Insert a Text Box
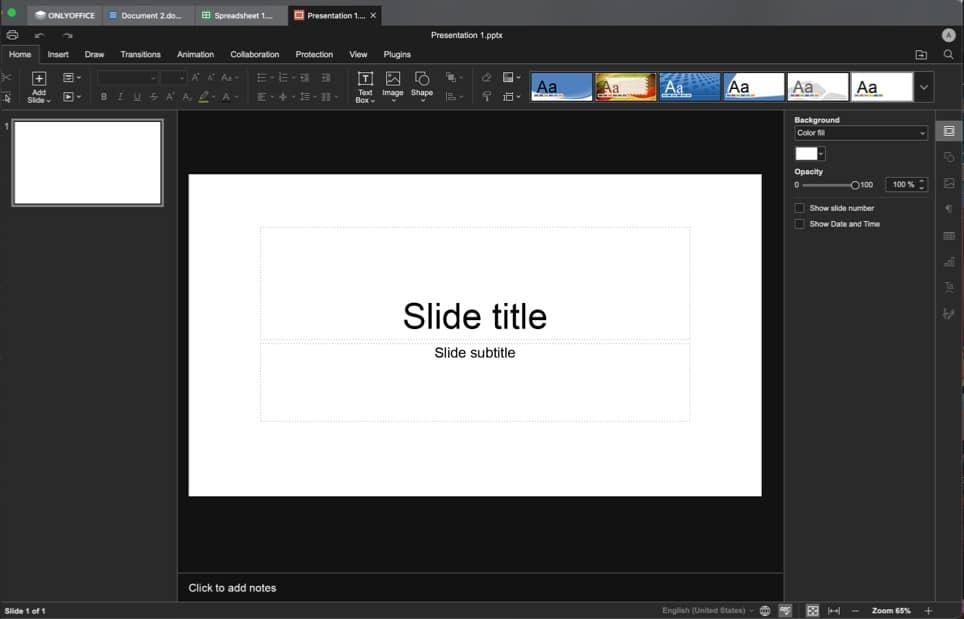 pos(365,87)
